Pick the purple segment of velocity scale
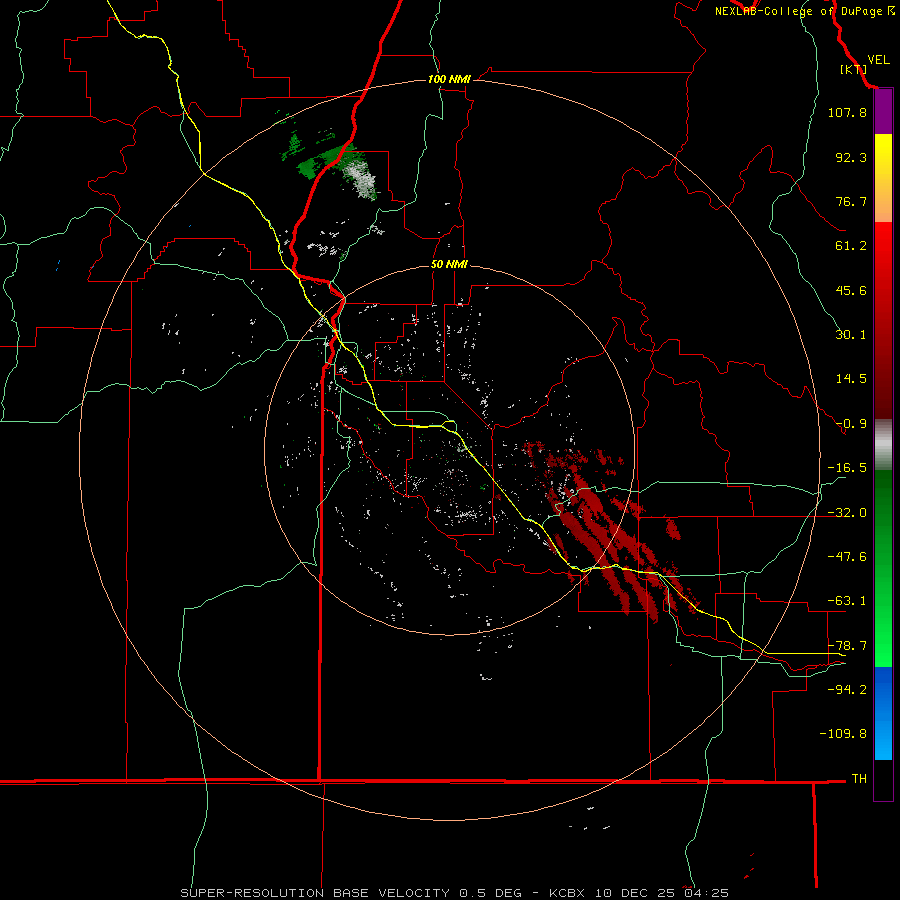Screen dimensions: 900x900 click(883, 112)
